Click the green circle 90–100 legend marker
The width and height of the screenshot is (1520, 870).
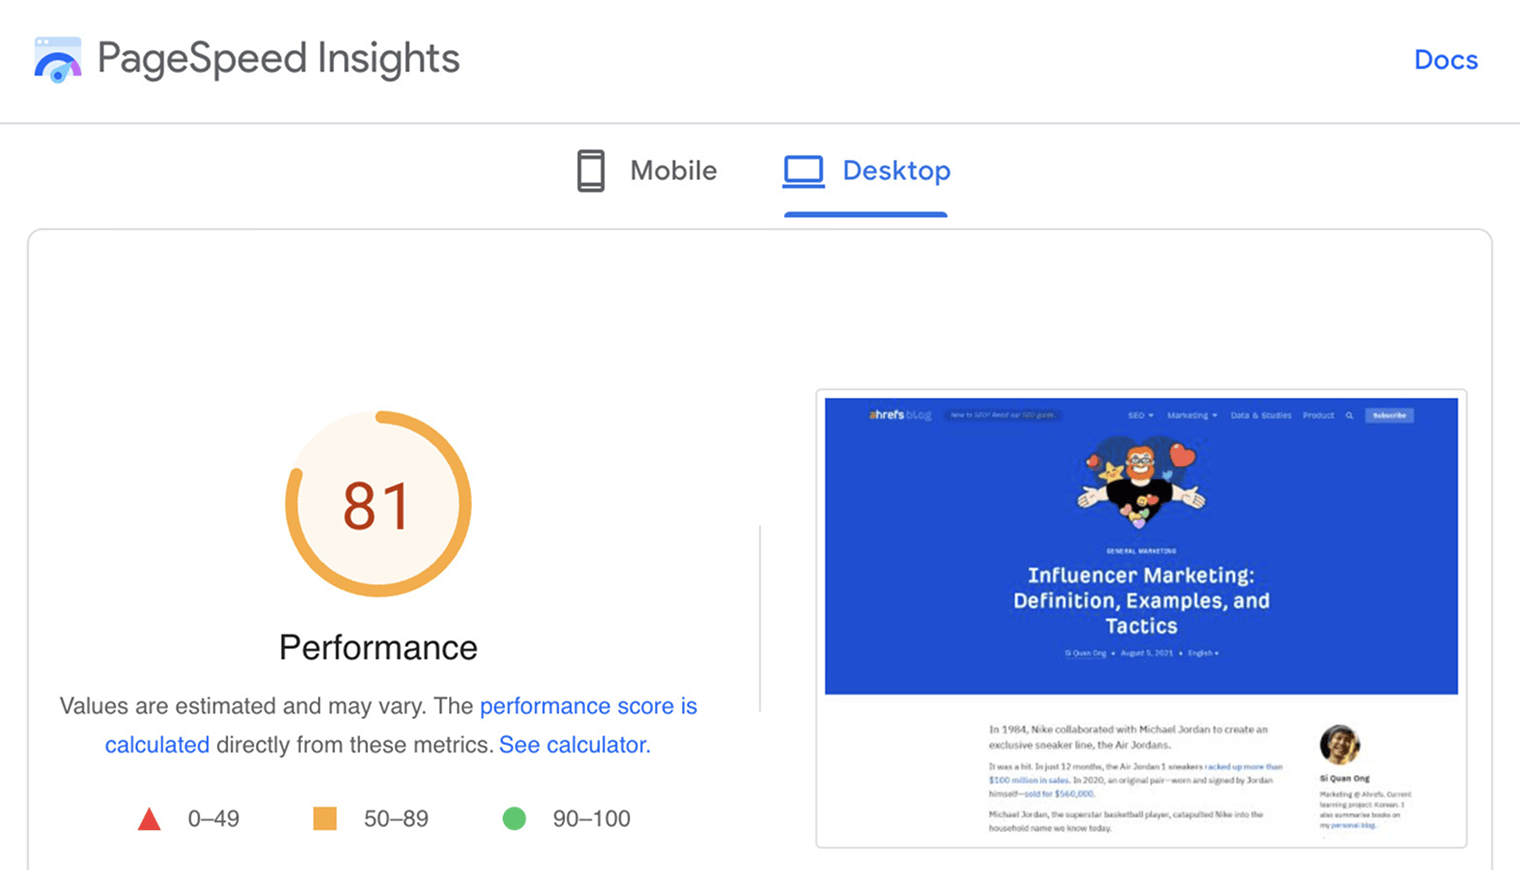pyautogui.click(x=514, y=818)
